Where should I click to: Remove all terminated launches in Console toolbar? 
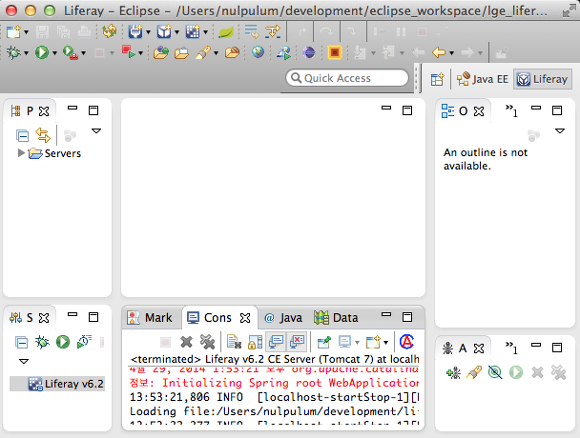[x=208, y=342]
